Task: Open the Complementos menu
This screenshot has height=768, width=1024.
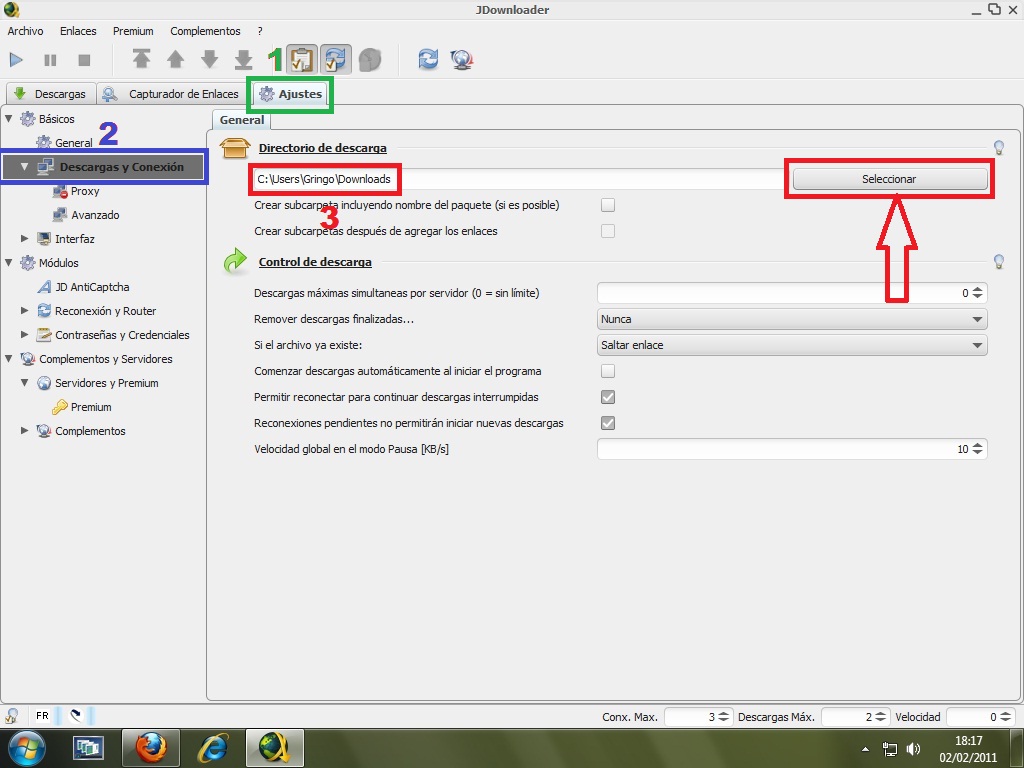Action: tap(205, 31)
